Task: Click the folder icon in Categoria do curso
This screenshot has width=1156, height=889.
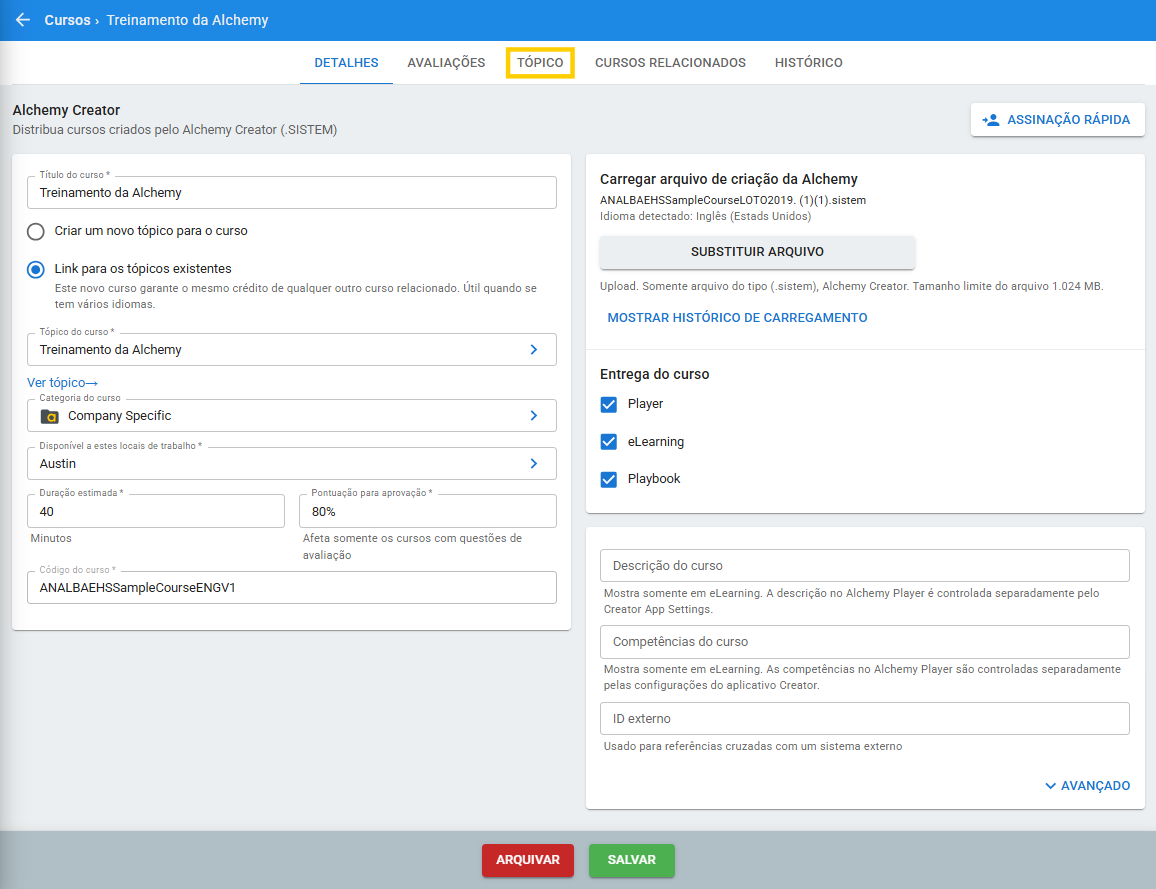Action: click(x=49, y=416)
